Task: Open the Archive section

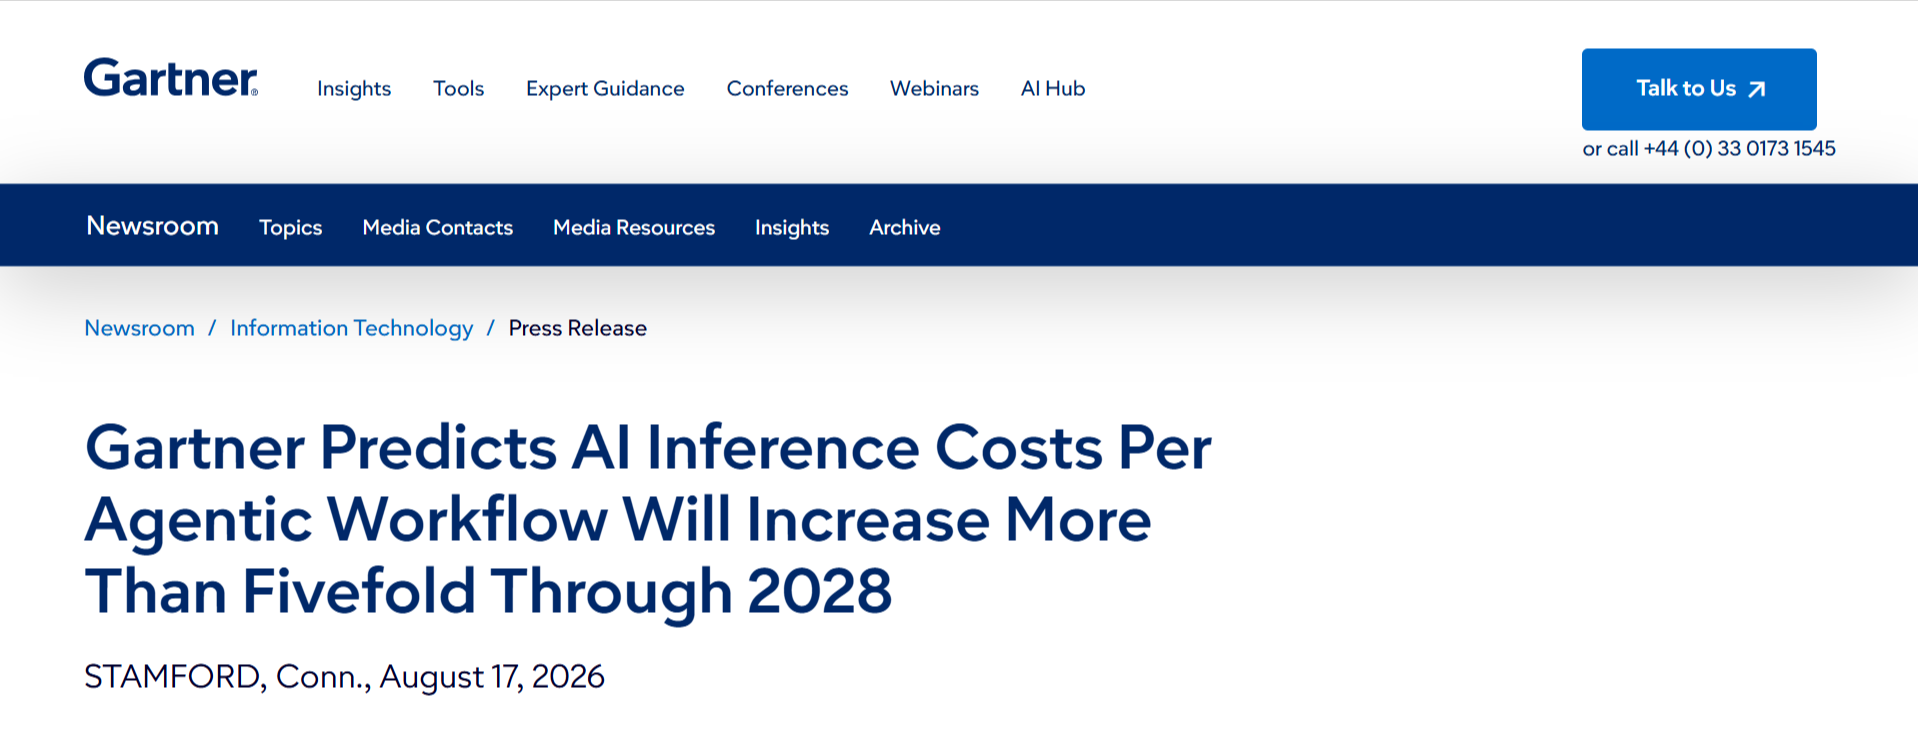Action: click(904, 228)
